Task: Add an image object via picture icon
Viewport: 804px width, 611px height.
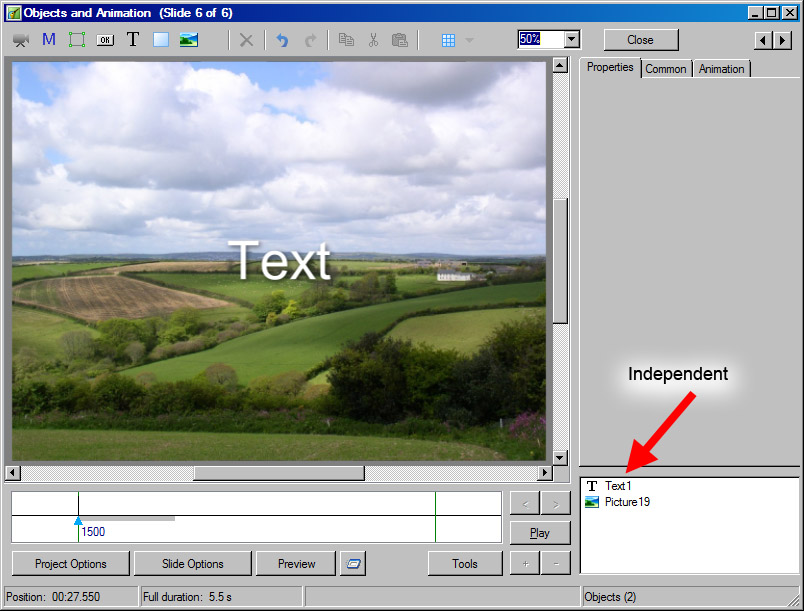Action: [188, 40]
